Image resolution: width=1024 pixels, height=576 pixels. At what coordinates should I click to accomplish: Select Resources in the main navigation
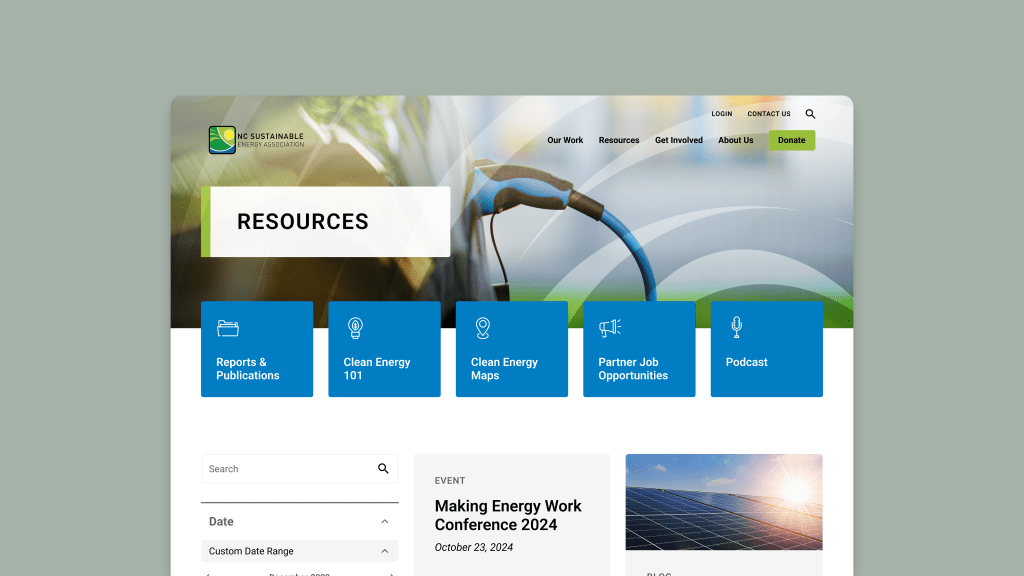619,140
